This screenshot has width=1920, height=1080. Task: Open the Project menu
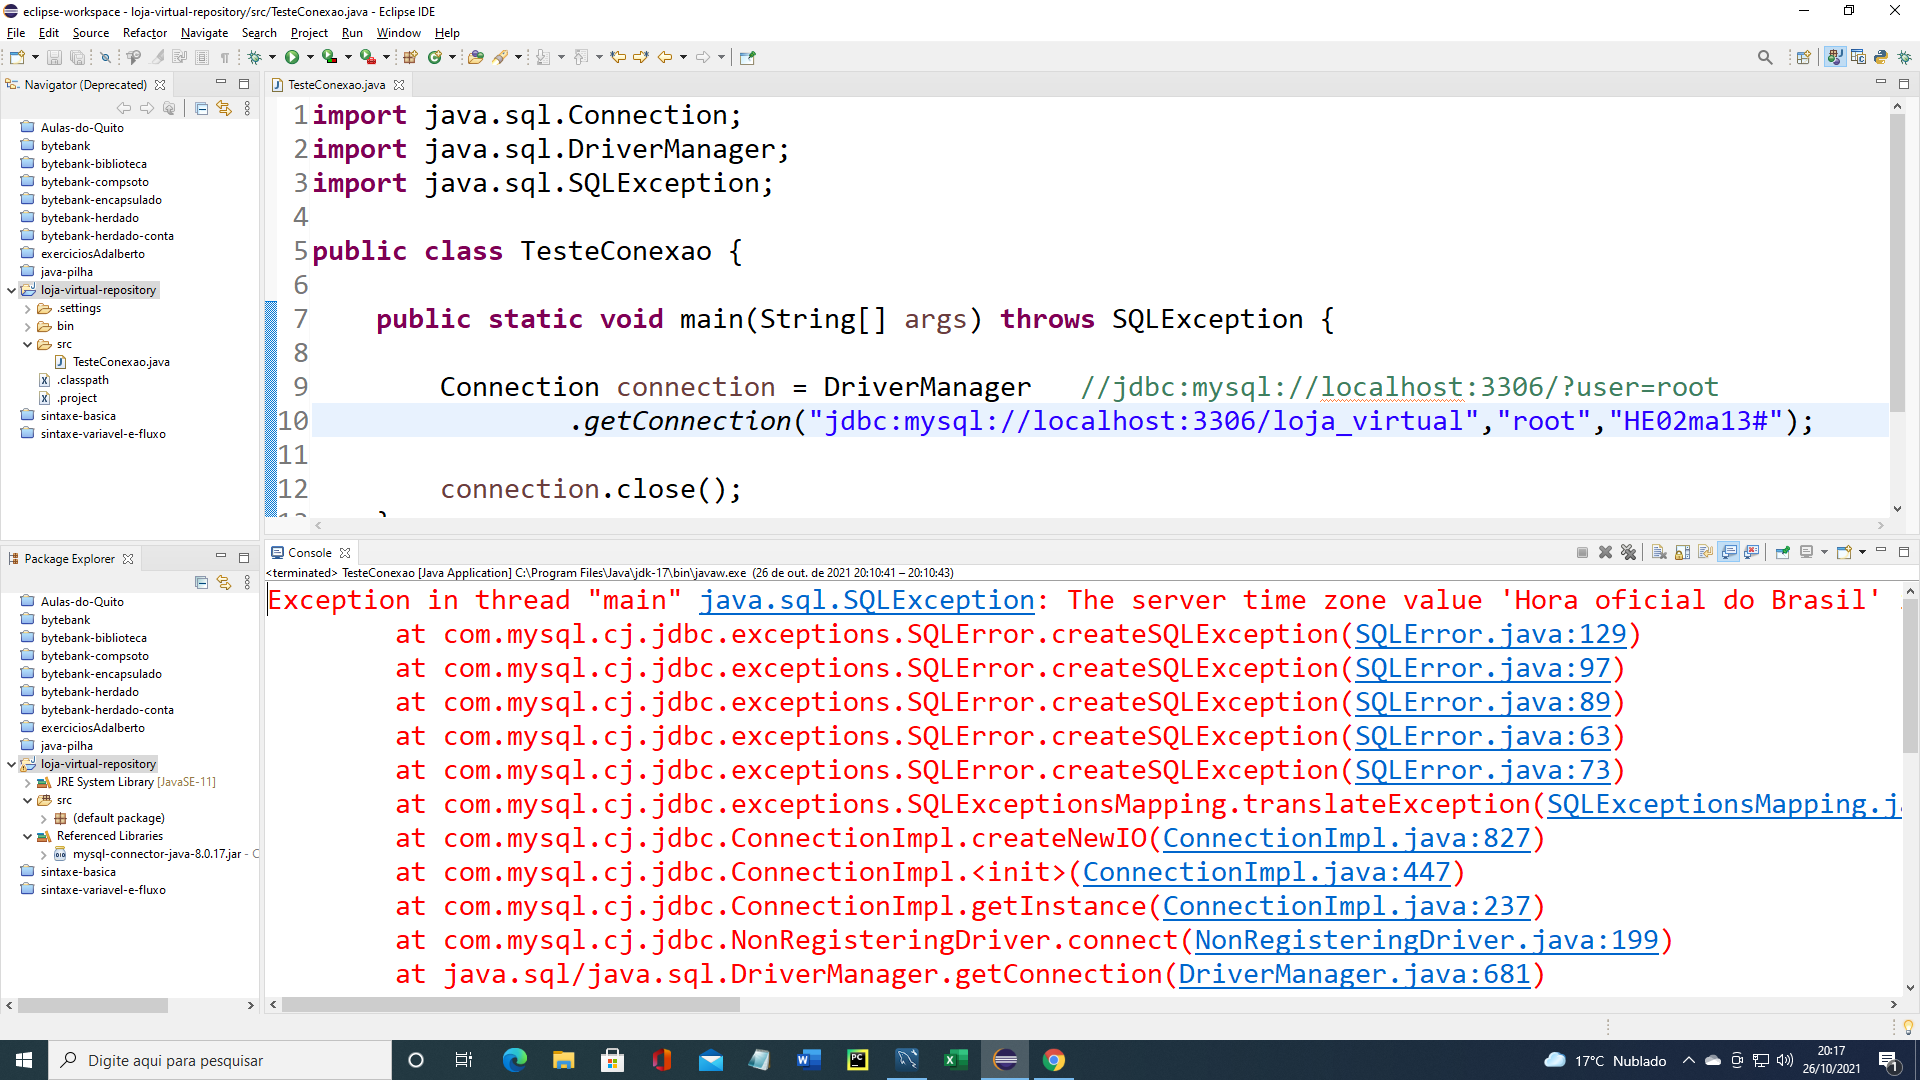tap(309, 33)
